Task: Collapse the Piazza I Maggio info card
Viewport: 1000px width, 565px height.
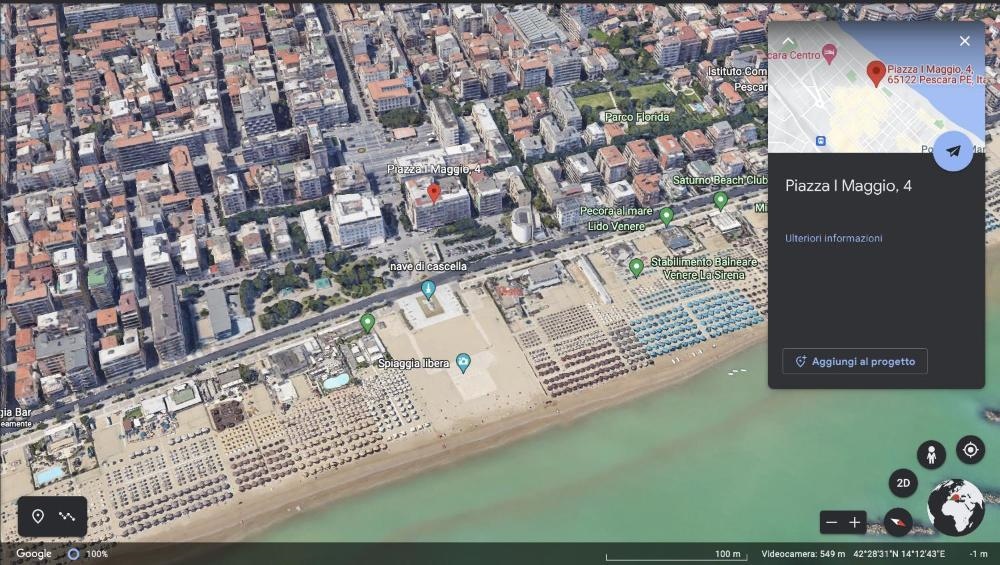Action: (x=788, y=41)
